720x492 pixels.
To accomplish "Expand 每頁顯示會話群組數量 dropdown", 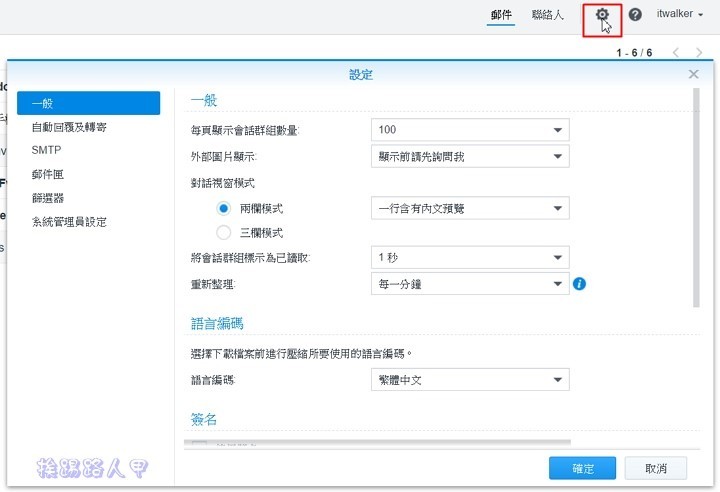I will coord(469,130).
